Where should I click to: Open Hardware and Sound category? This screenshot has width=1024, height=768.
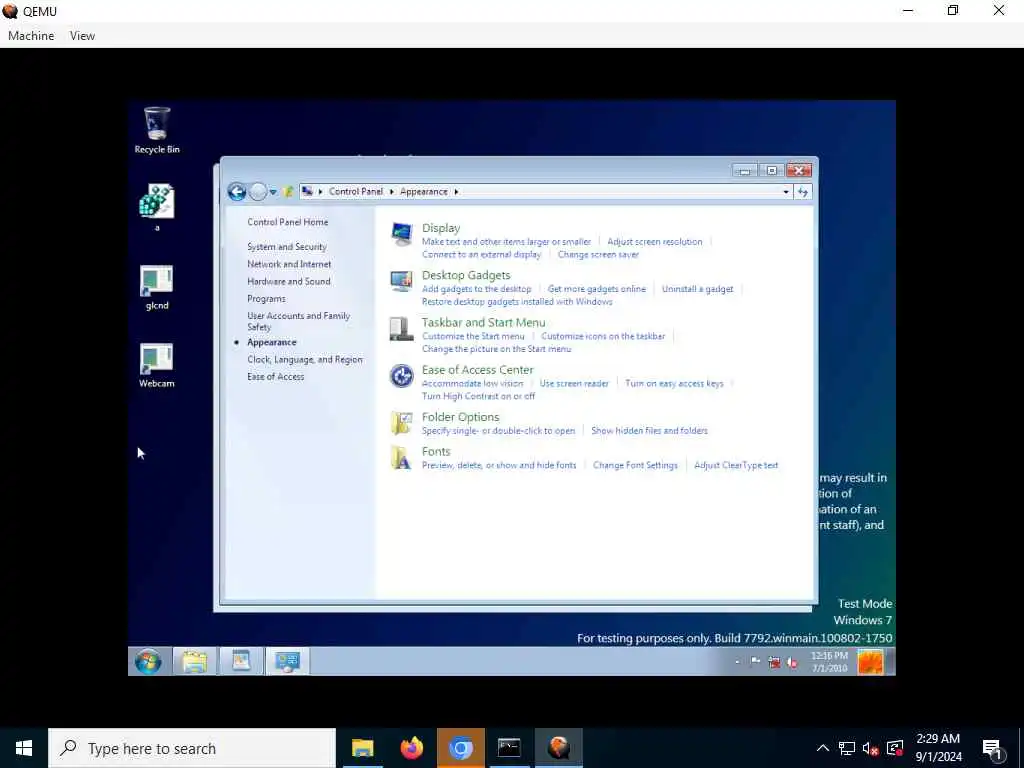(289, 281)
